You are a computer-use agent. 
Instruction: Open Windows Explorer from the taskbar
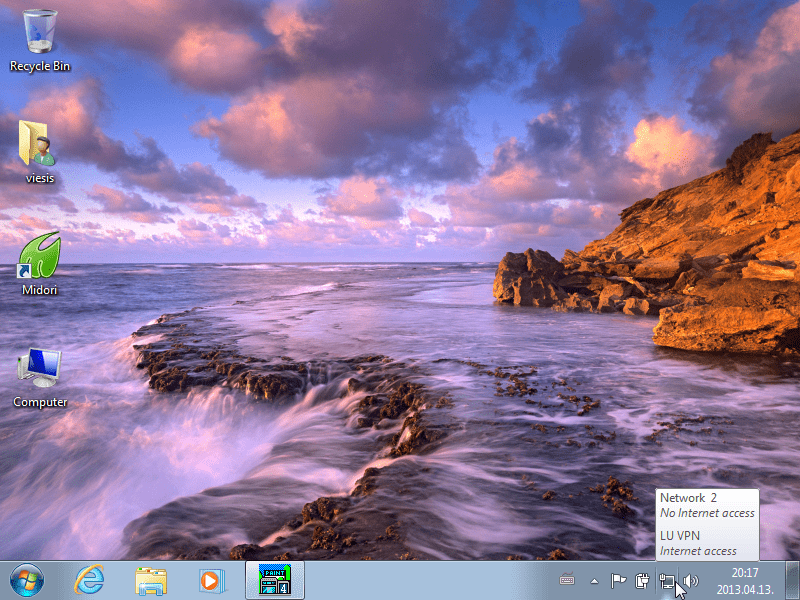tap(151, 581)
